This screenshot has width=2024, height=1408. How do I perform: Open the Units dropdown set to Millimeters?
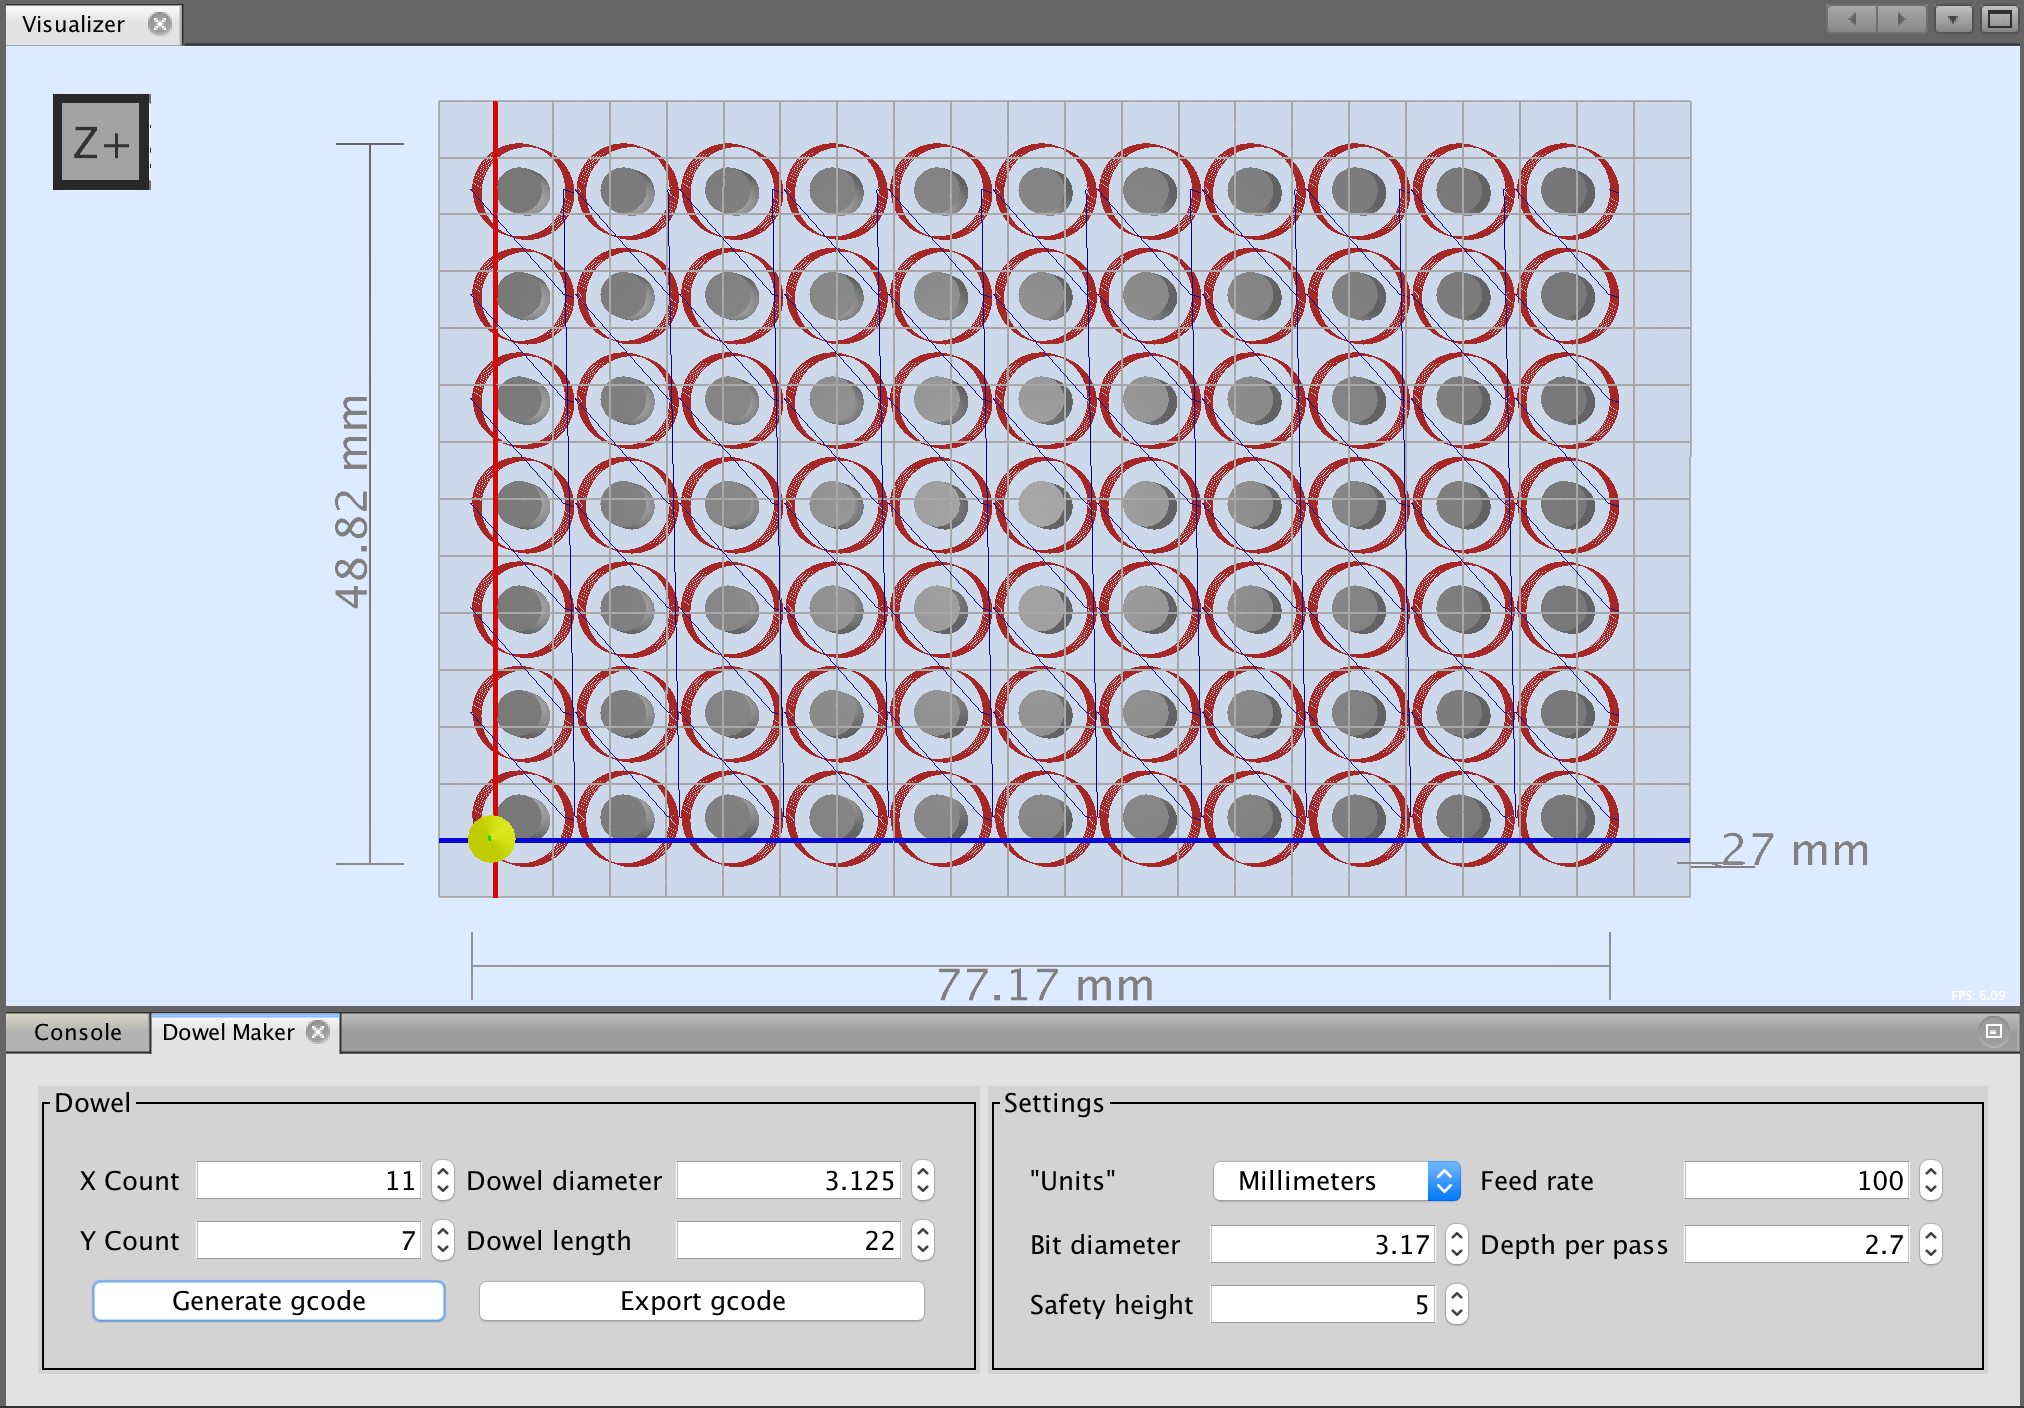pos(1337,1180)
